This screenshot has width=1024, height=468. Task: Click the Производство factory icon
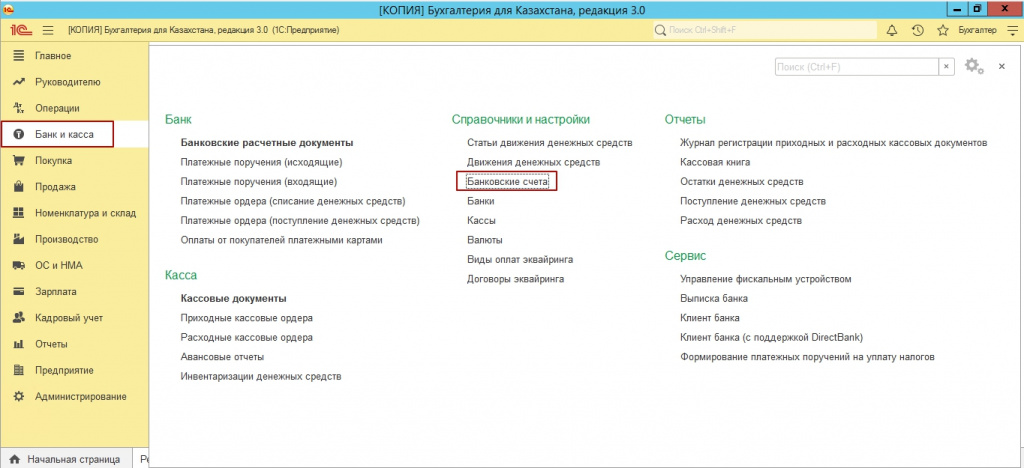(19, 239)
